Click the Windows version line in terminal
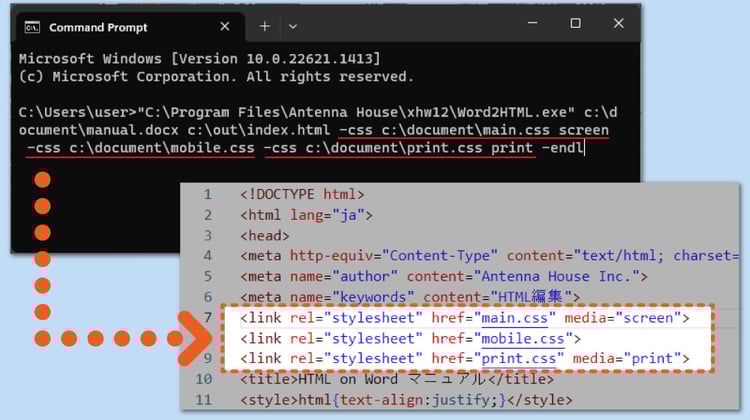 pyautogui.click(x=199, y=59)
